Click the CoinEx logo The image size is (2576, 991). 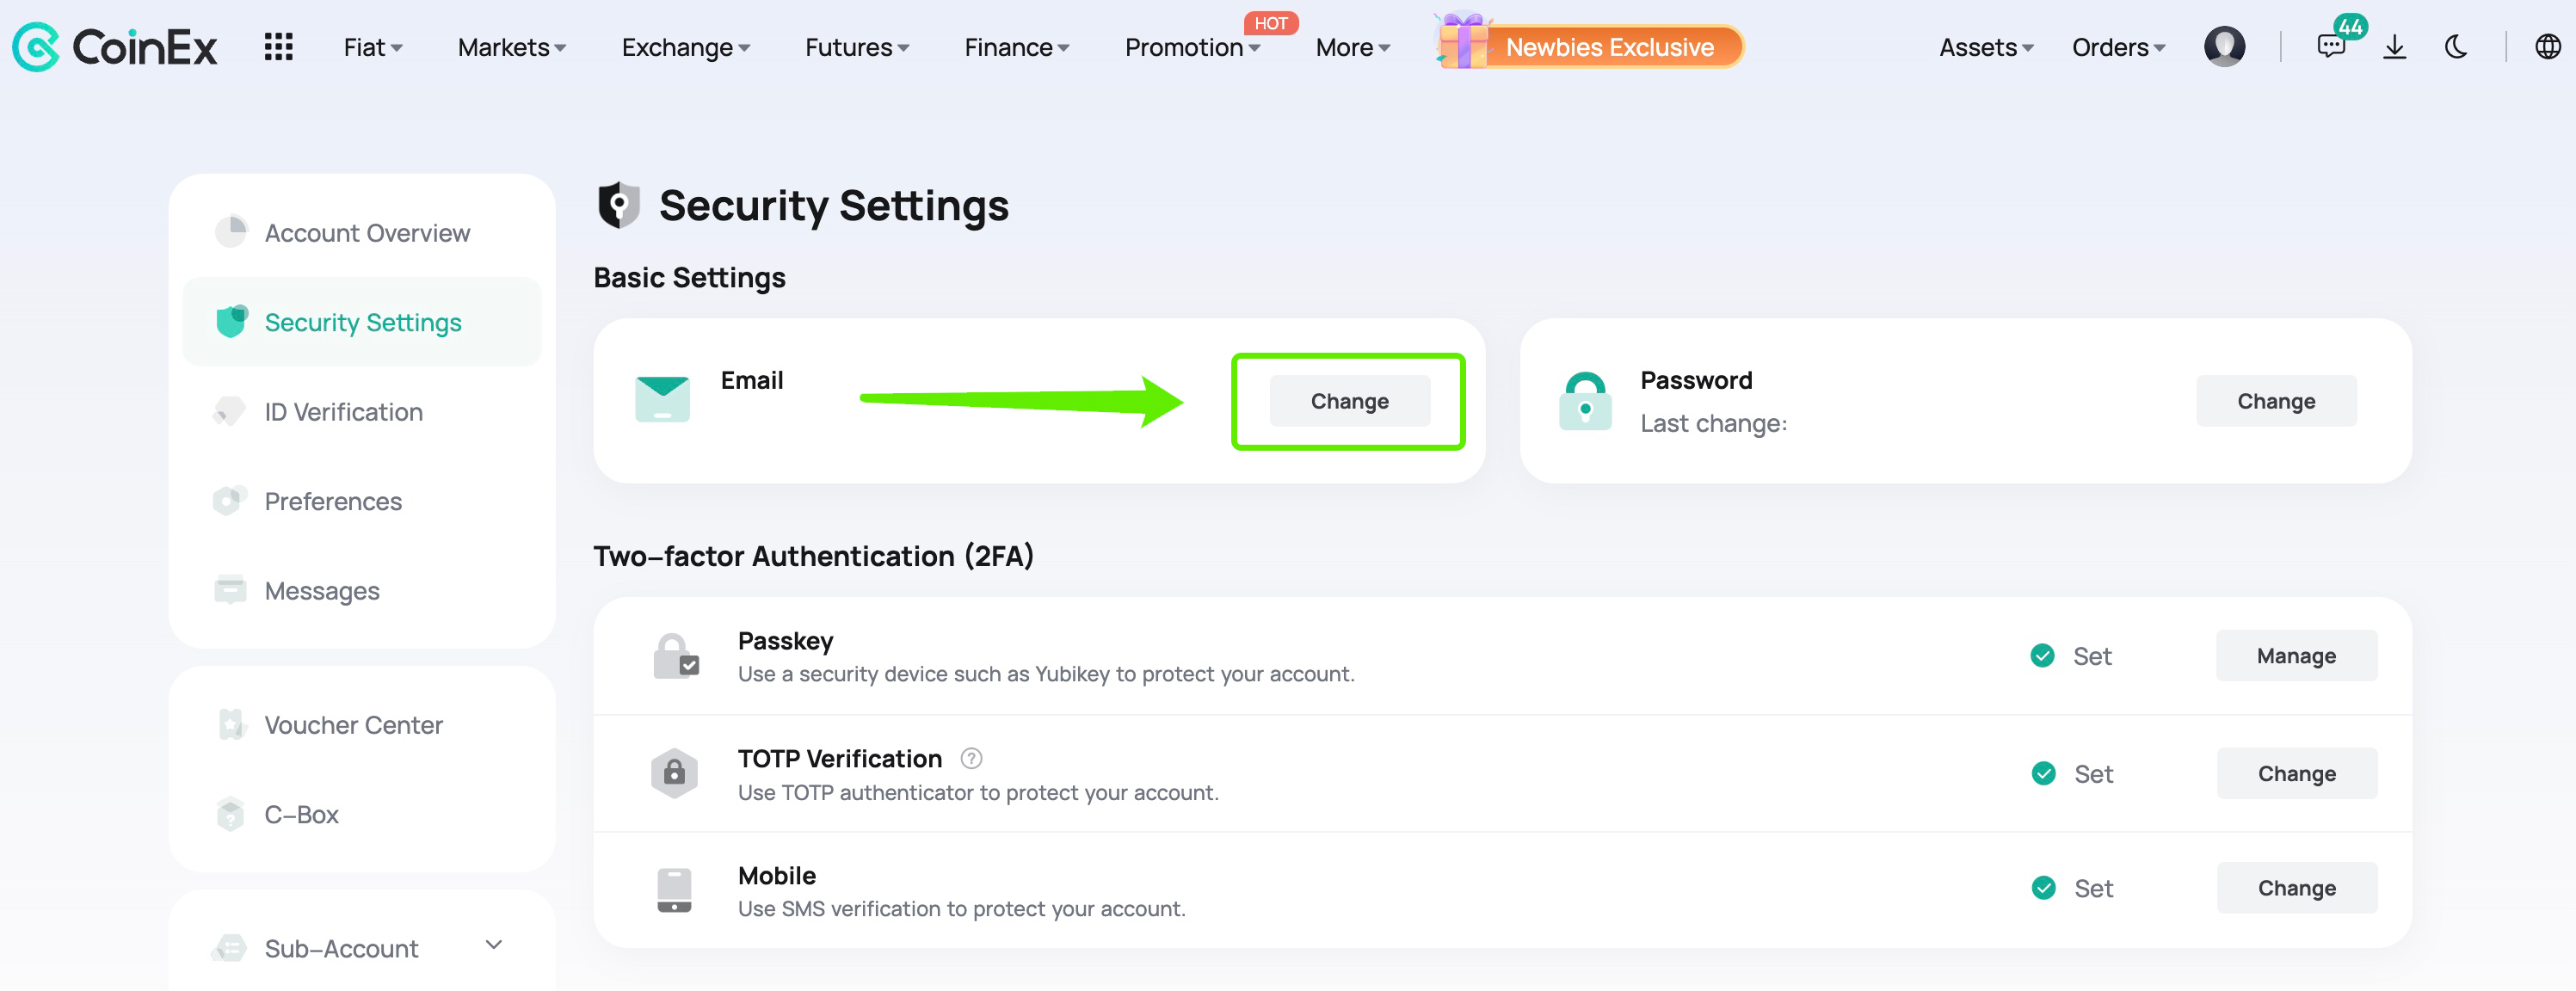click(115, 47)
